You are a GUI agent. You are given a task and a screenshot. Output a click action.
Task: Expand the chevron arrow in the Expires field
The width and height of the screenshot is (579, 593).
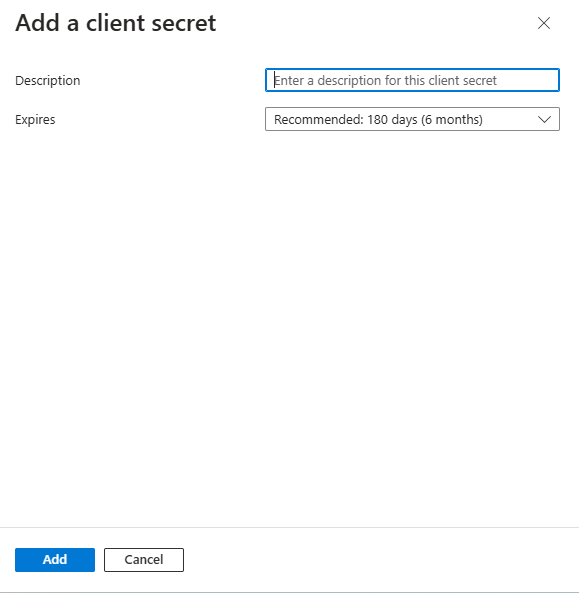[x=544, y=120]
